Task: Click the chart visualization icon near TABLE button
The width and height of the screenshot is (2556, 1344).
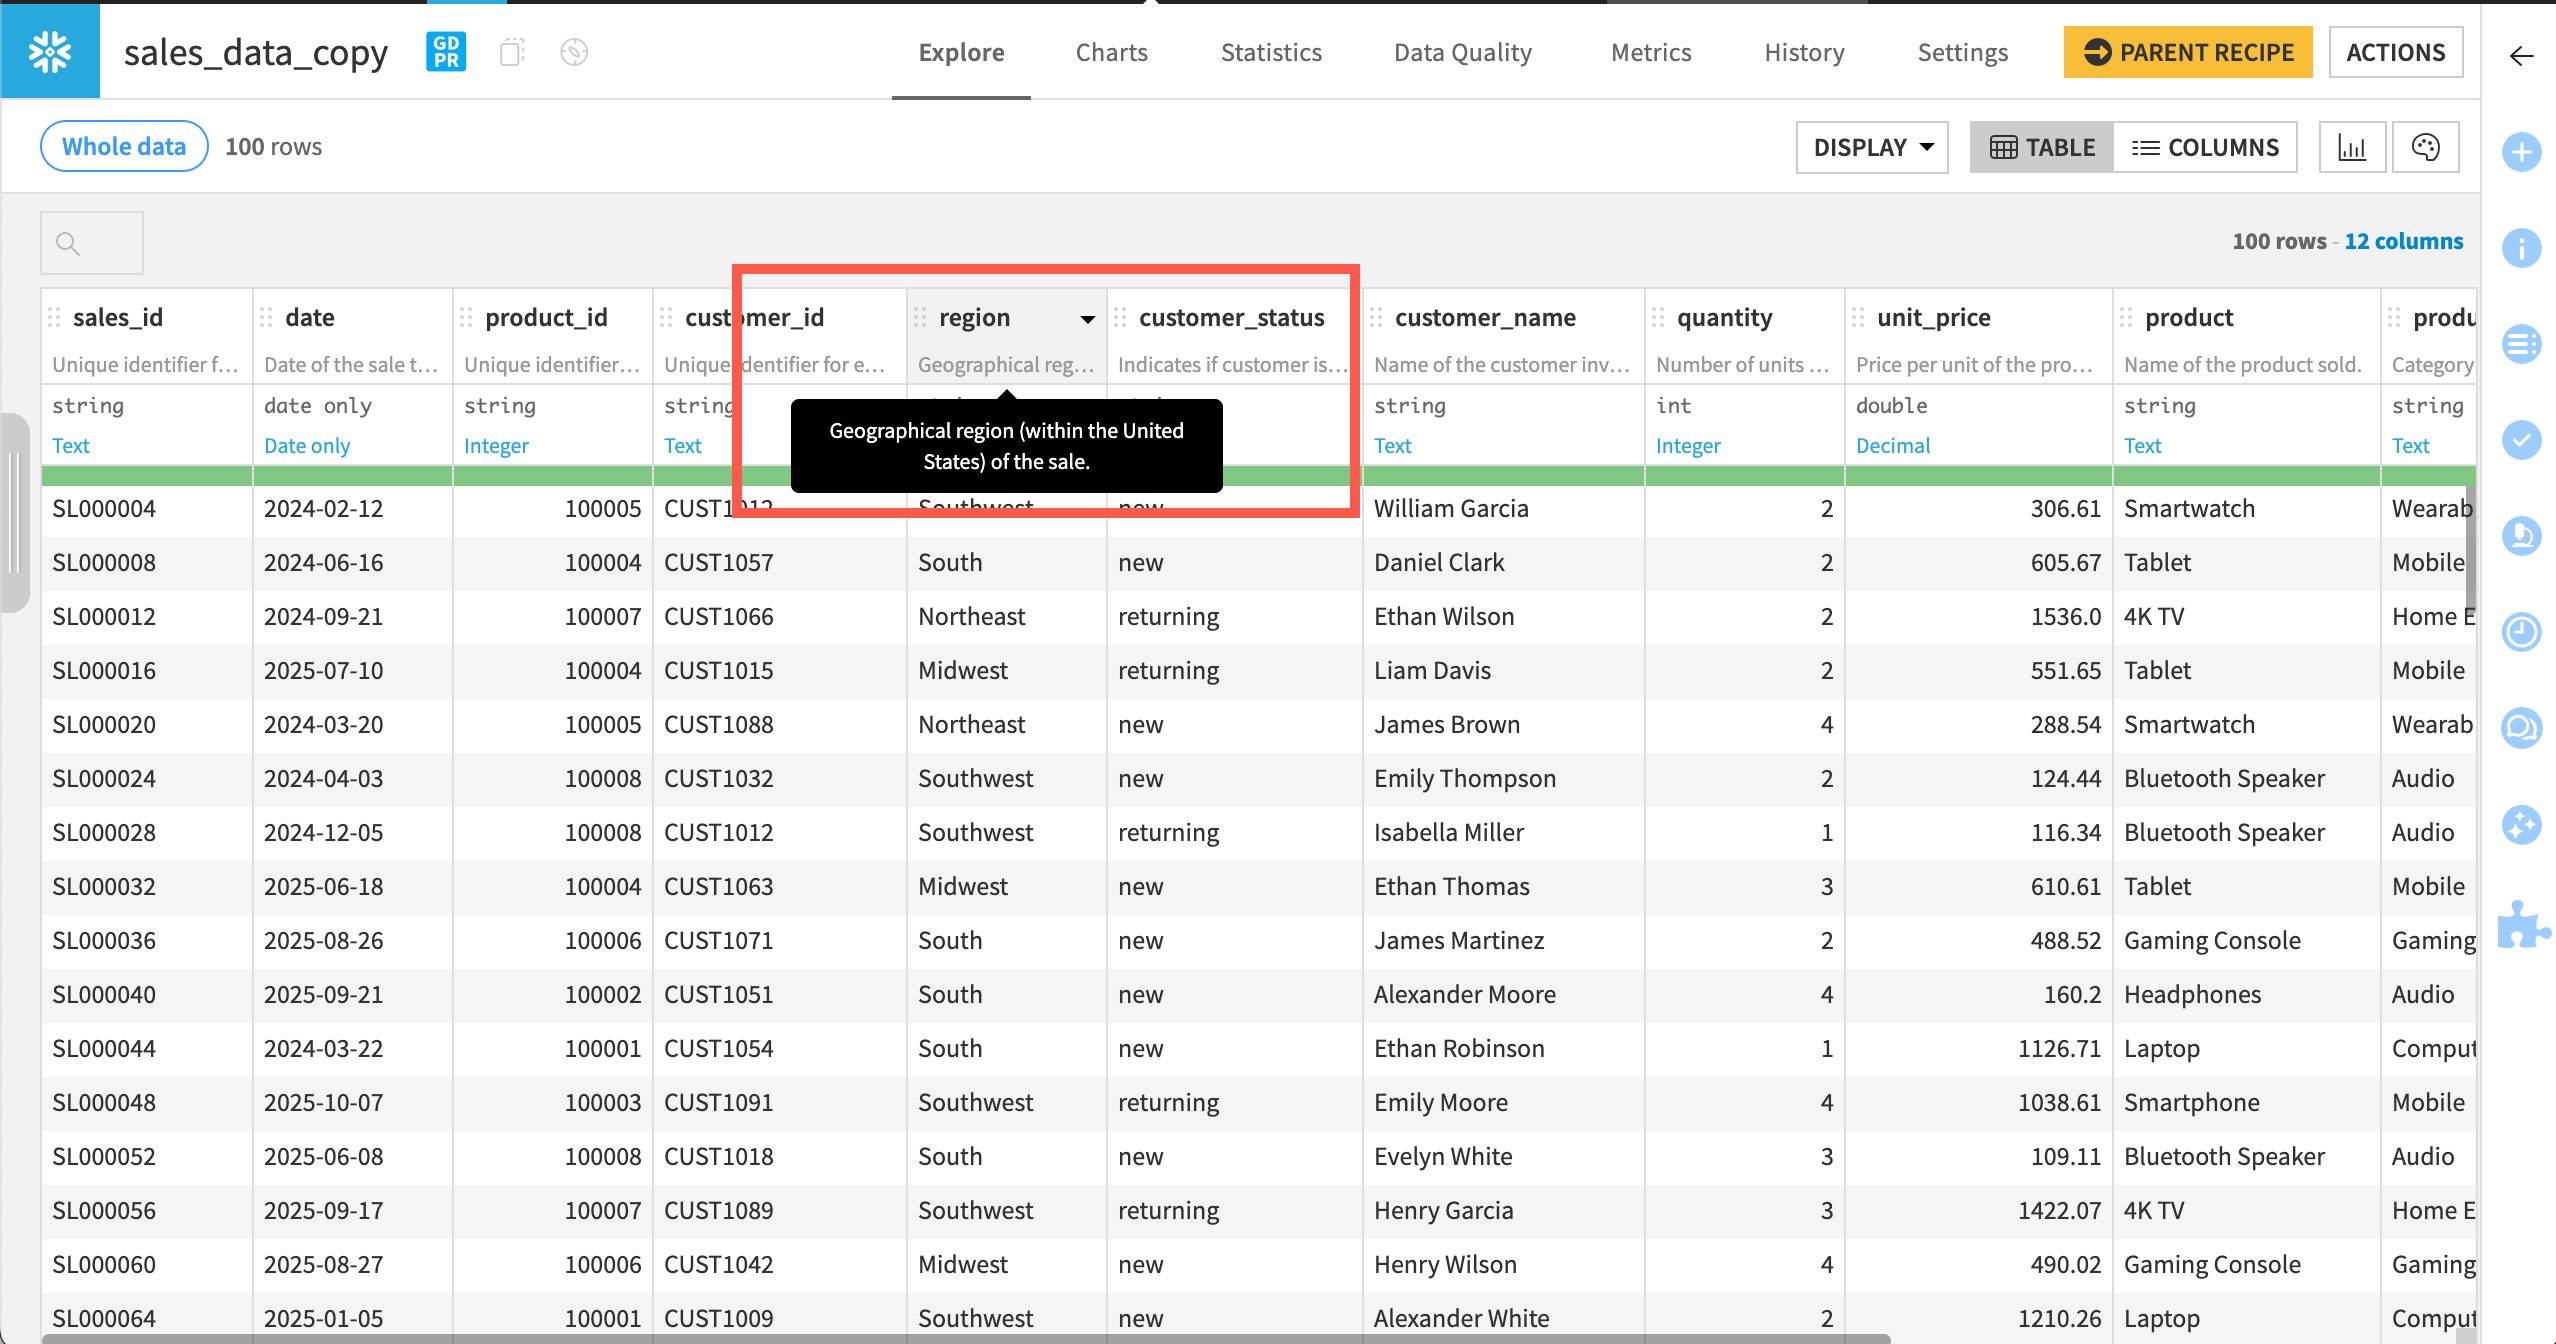Action: coord(2352,146)
